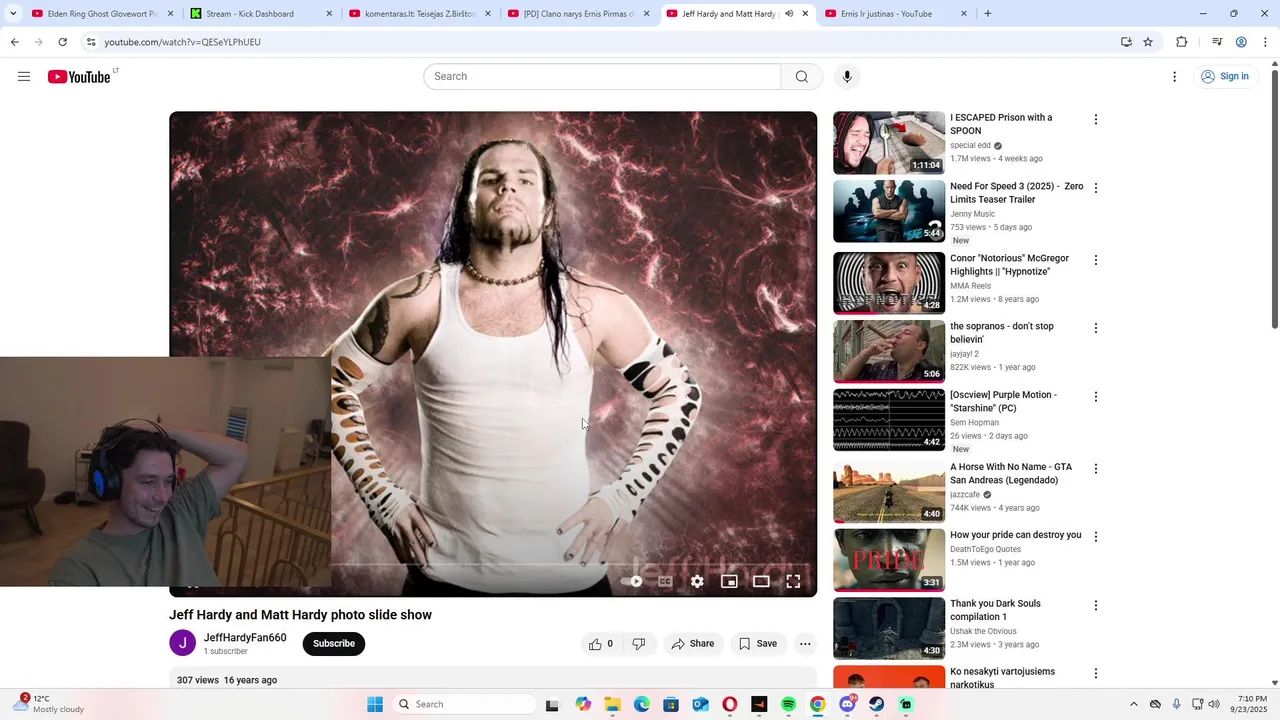Switch to theater mode

coord(761,581)
